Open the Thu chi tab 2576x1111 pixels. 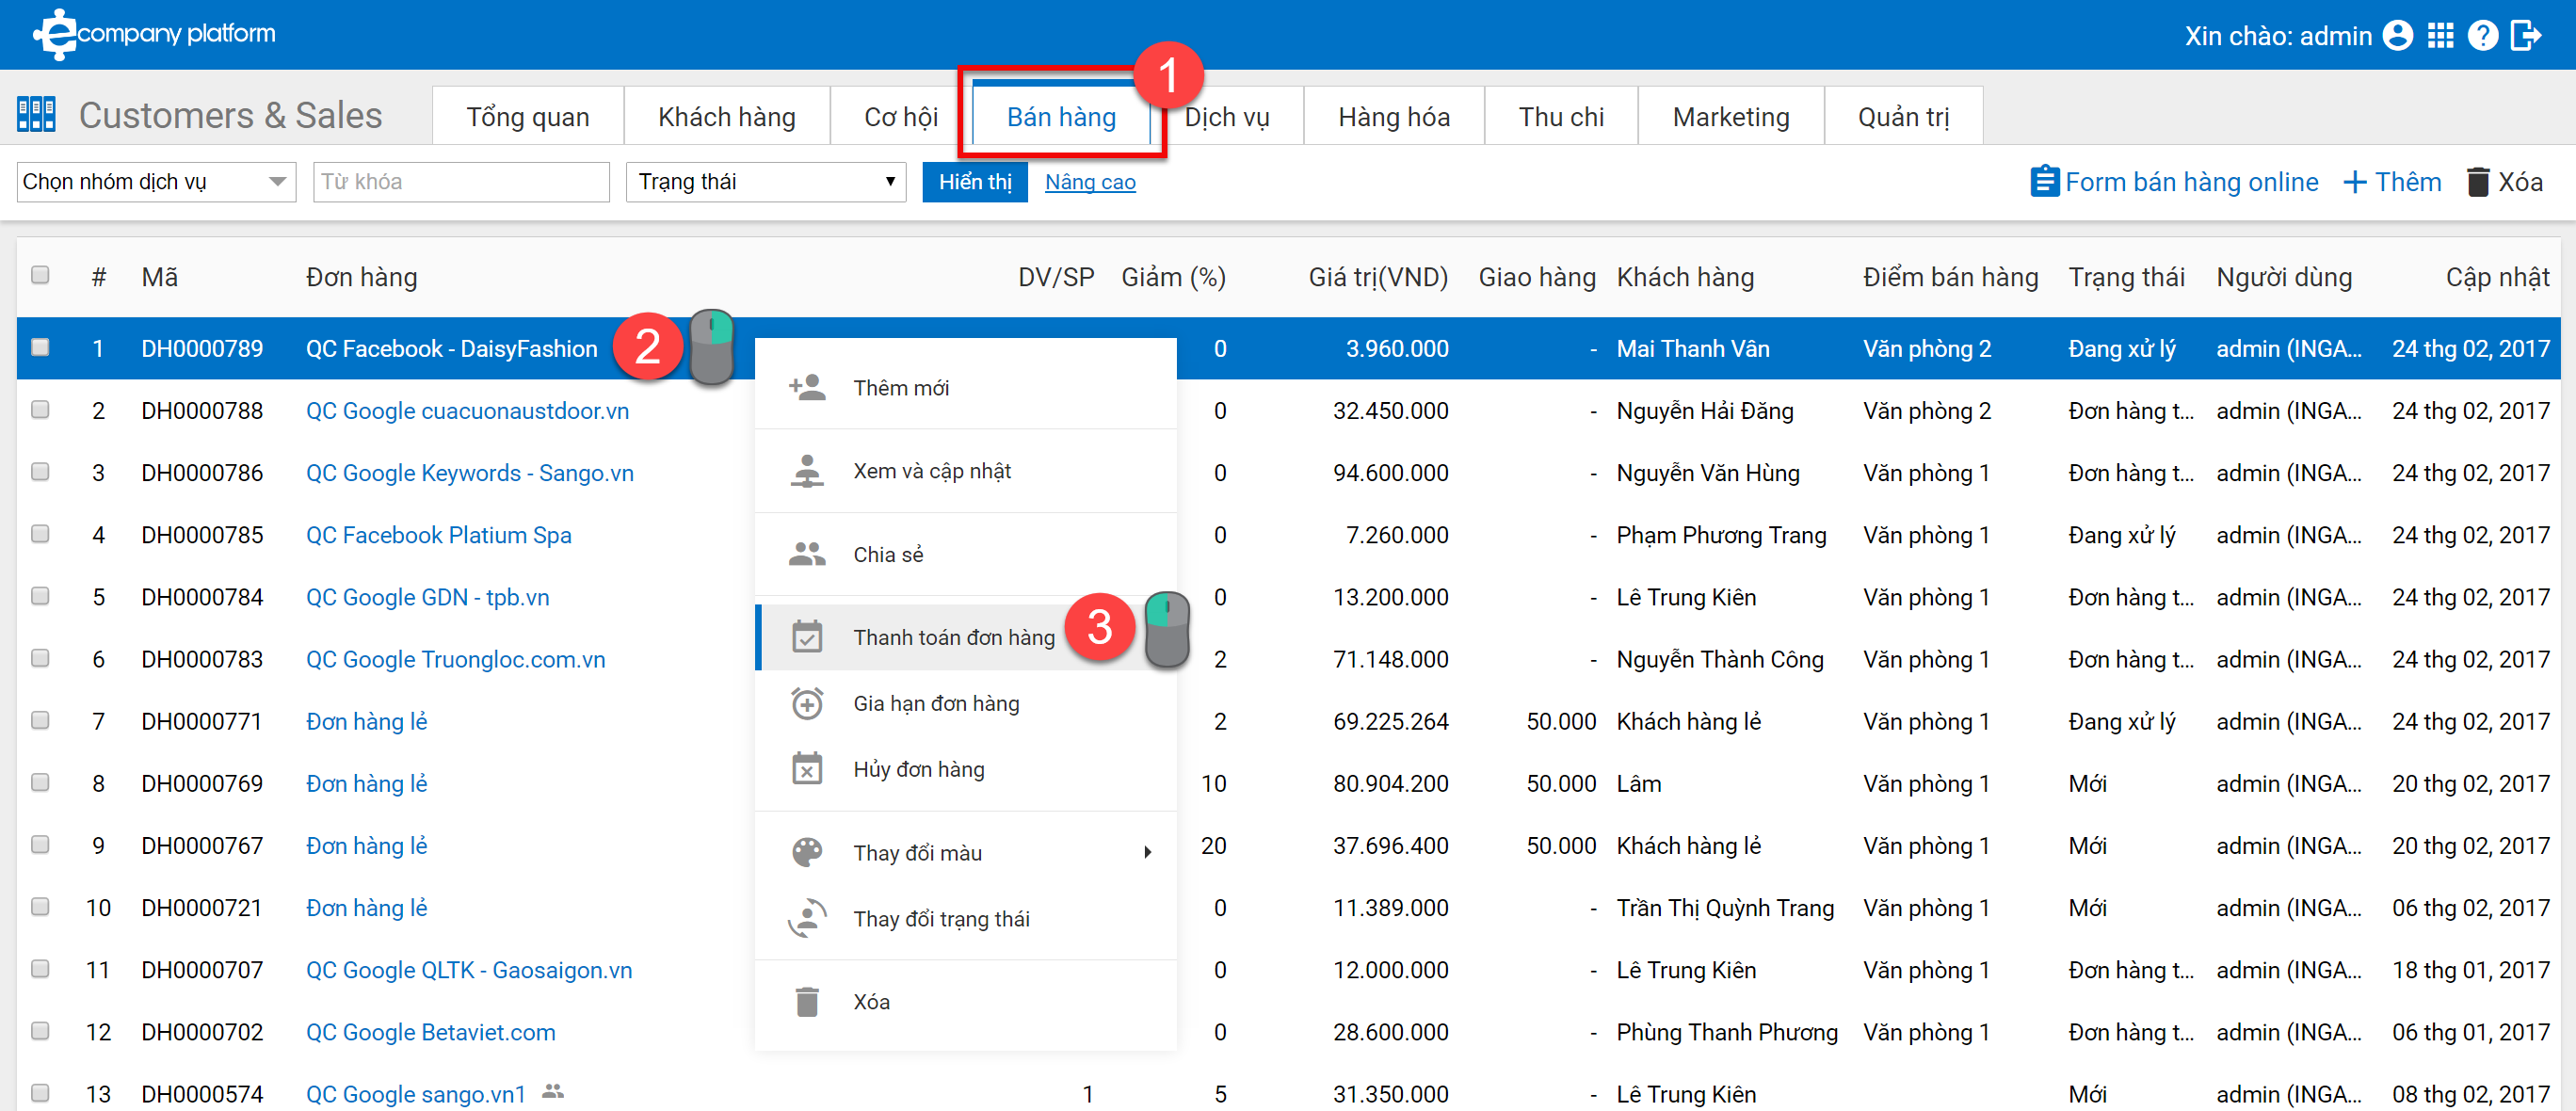click(x=1561, y=117)
